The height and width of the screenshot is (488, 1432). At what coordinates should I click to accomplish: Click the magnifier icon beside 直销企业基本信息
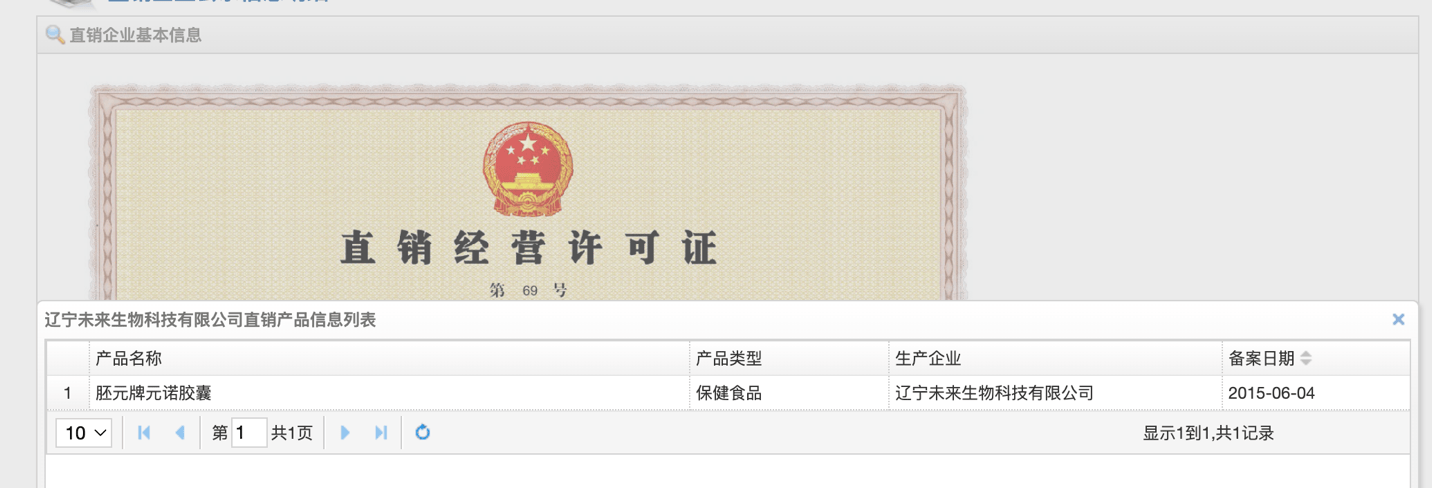coord(55,35)
